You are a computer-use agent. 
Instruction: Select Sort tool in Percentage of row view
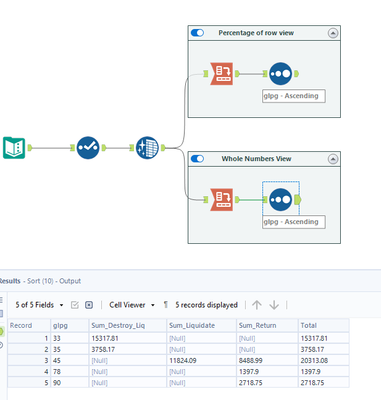(280, 74)
